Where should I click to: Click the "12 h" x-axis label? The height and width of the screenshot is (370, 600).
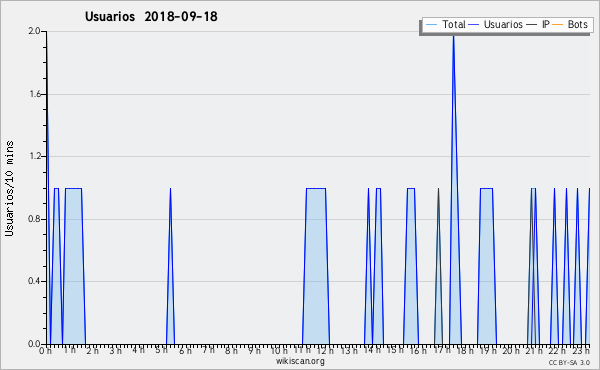325,350
